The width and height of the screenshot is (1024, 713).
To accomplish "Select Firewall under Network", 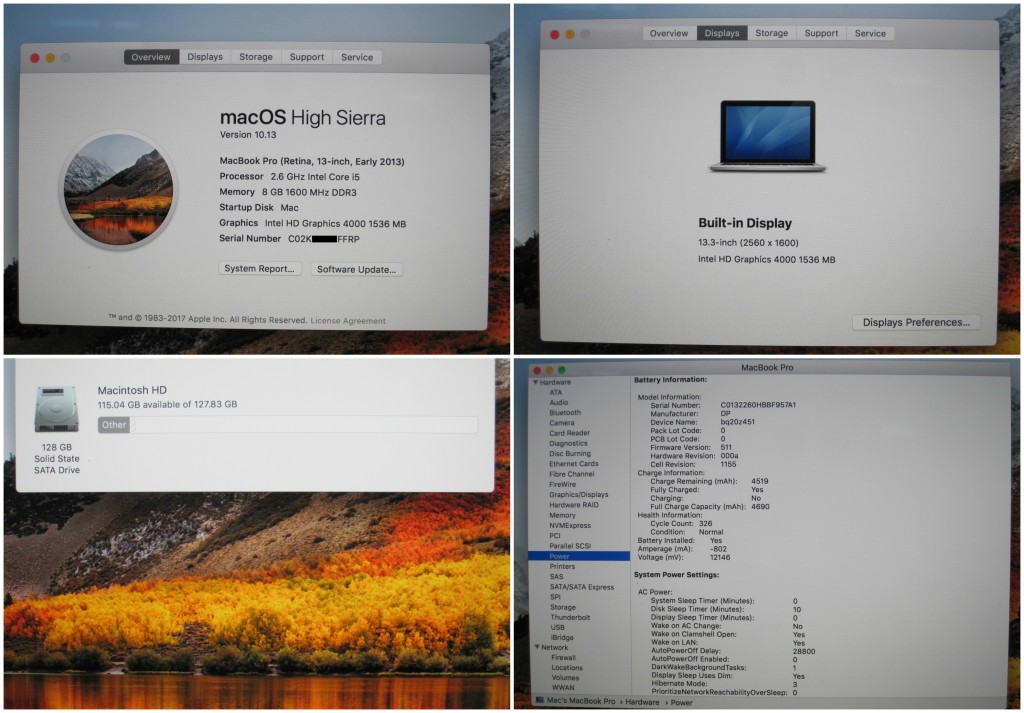I will click(563, 658).
